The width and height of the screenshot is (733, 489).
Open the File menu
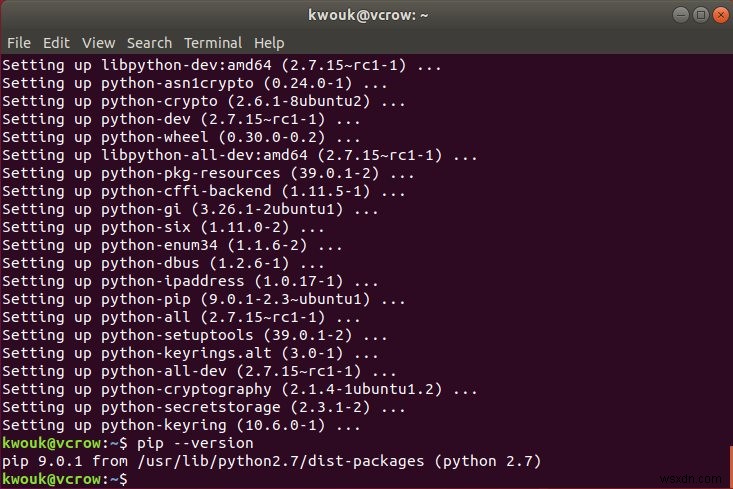pos(18,43)
